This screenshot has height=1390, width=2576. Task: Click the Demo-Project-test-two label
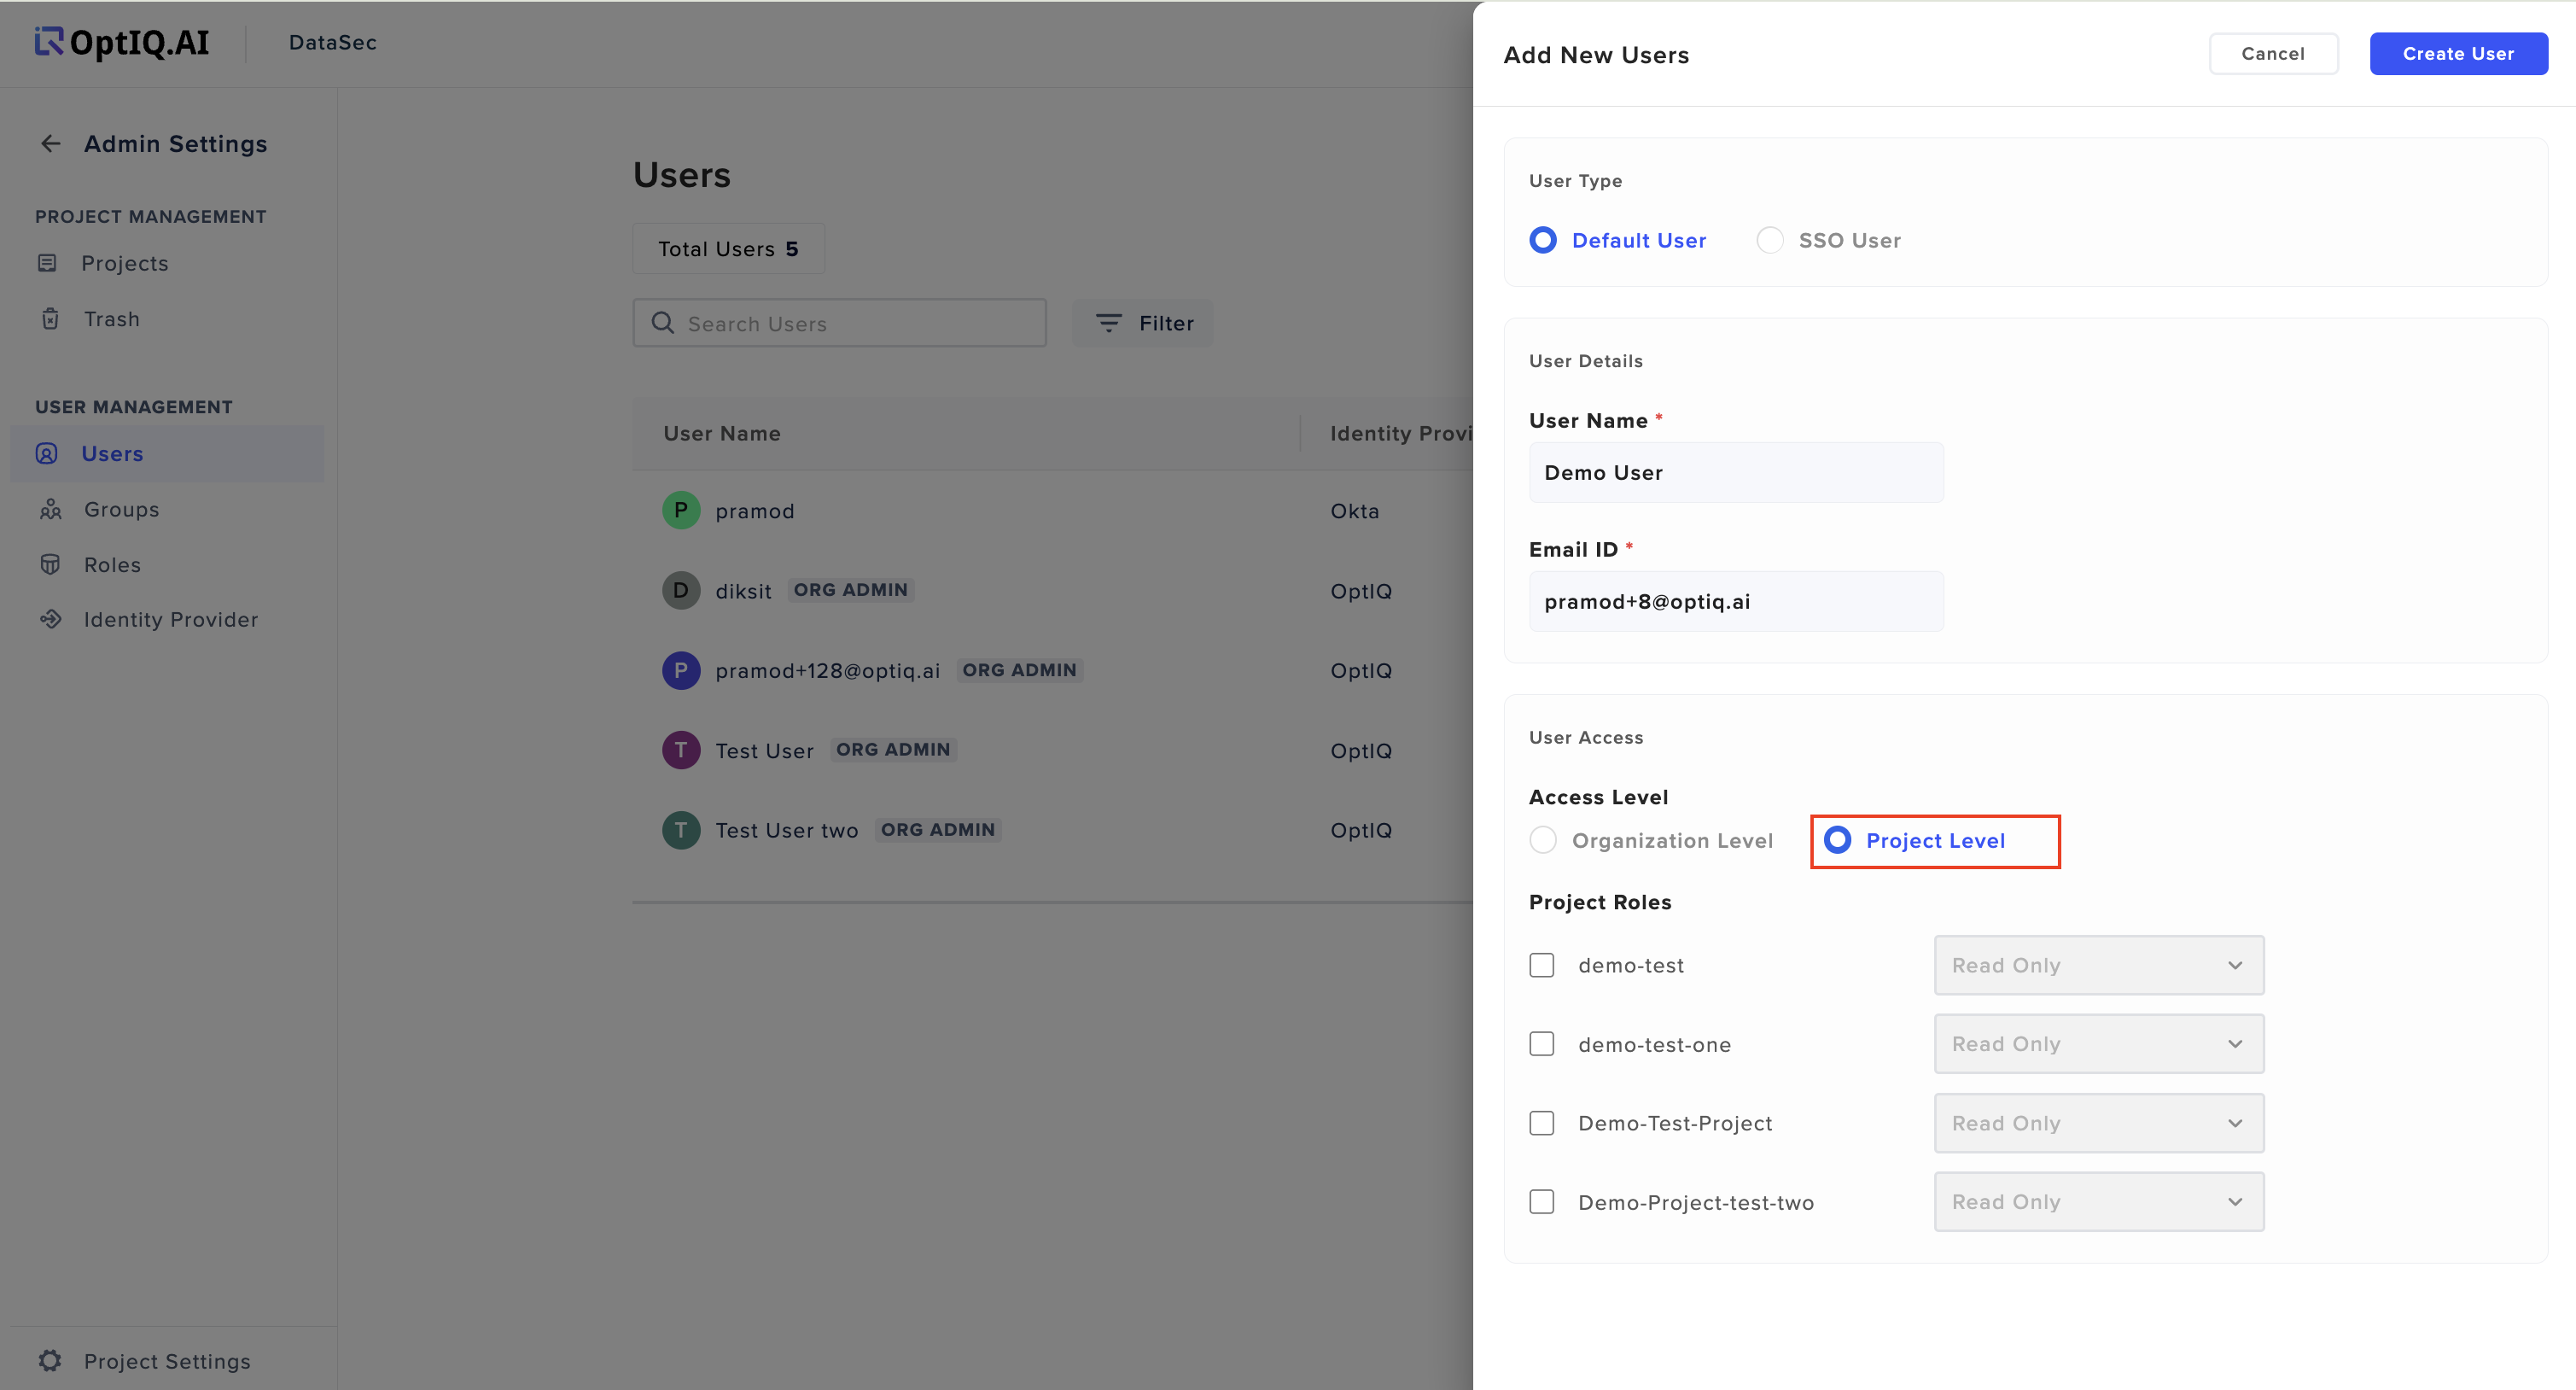[1696, 1203]
